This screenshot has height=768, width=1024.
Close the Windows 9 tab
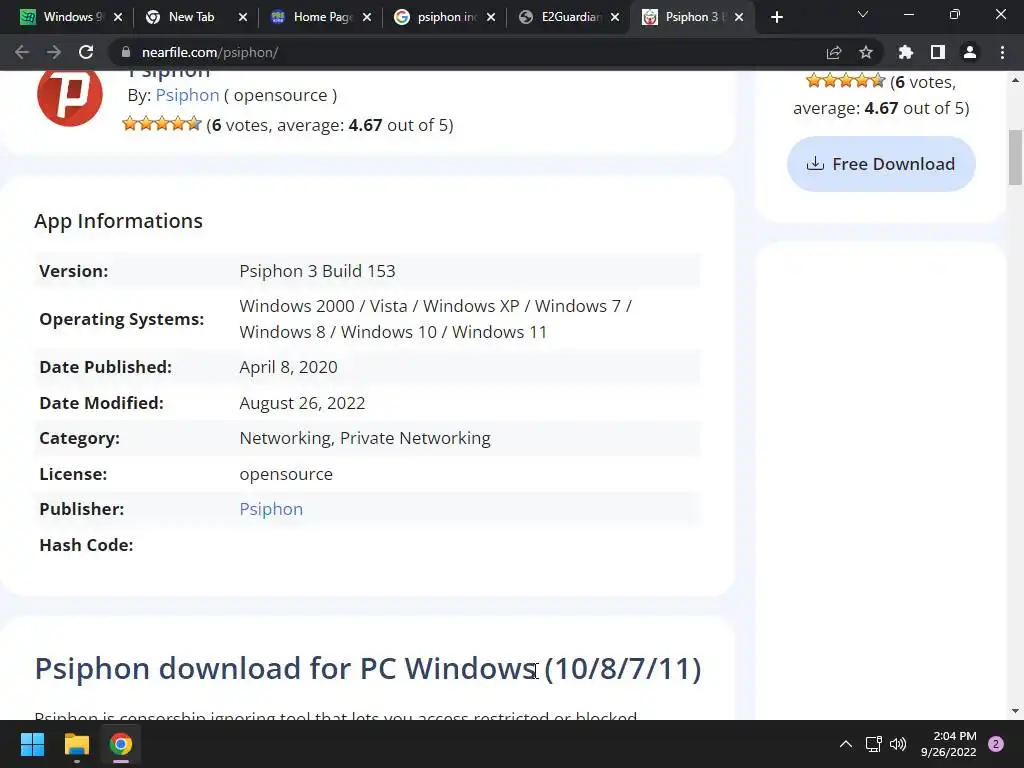118,18
